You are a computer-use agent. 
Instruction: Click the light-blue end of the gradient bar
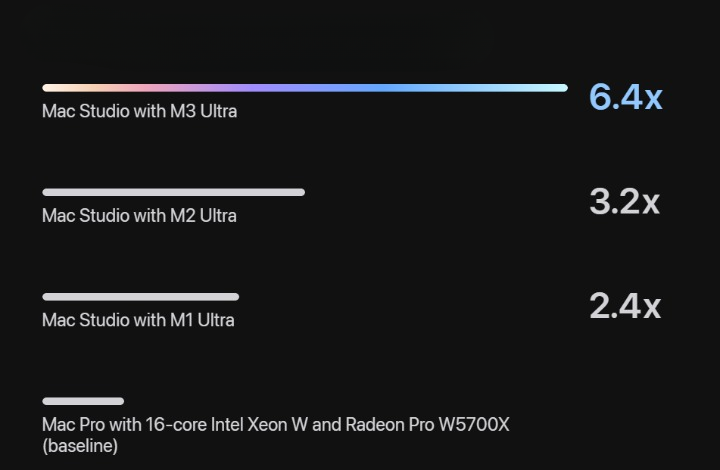tap(542, 88)
